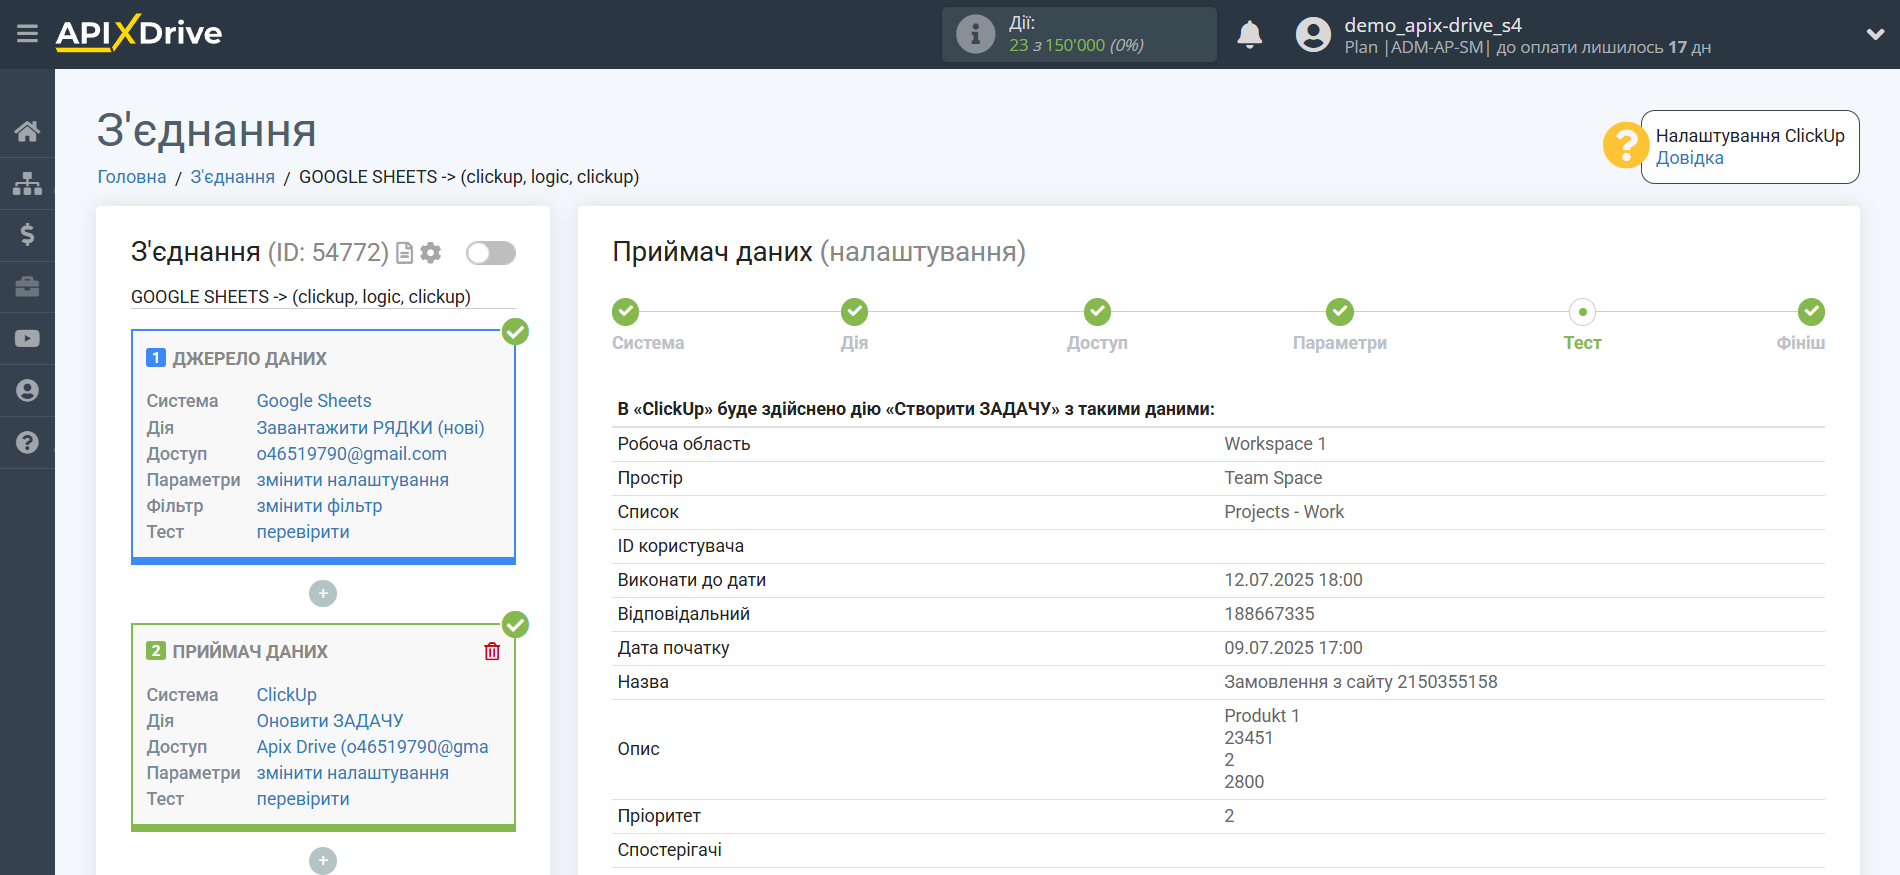Open Google Sheets system link

coord(314,401)
